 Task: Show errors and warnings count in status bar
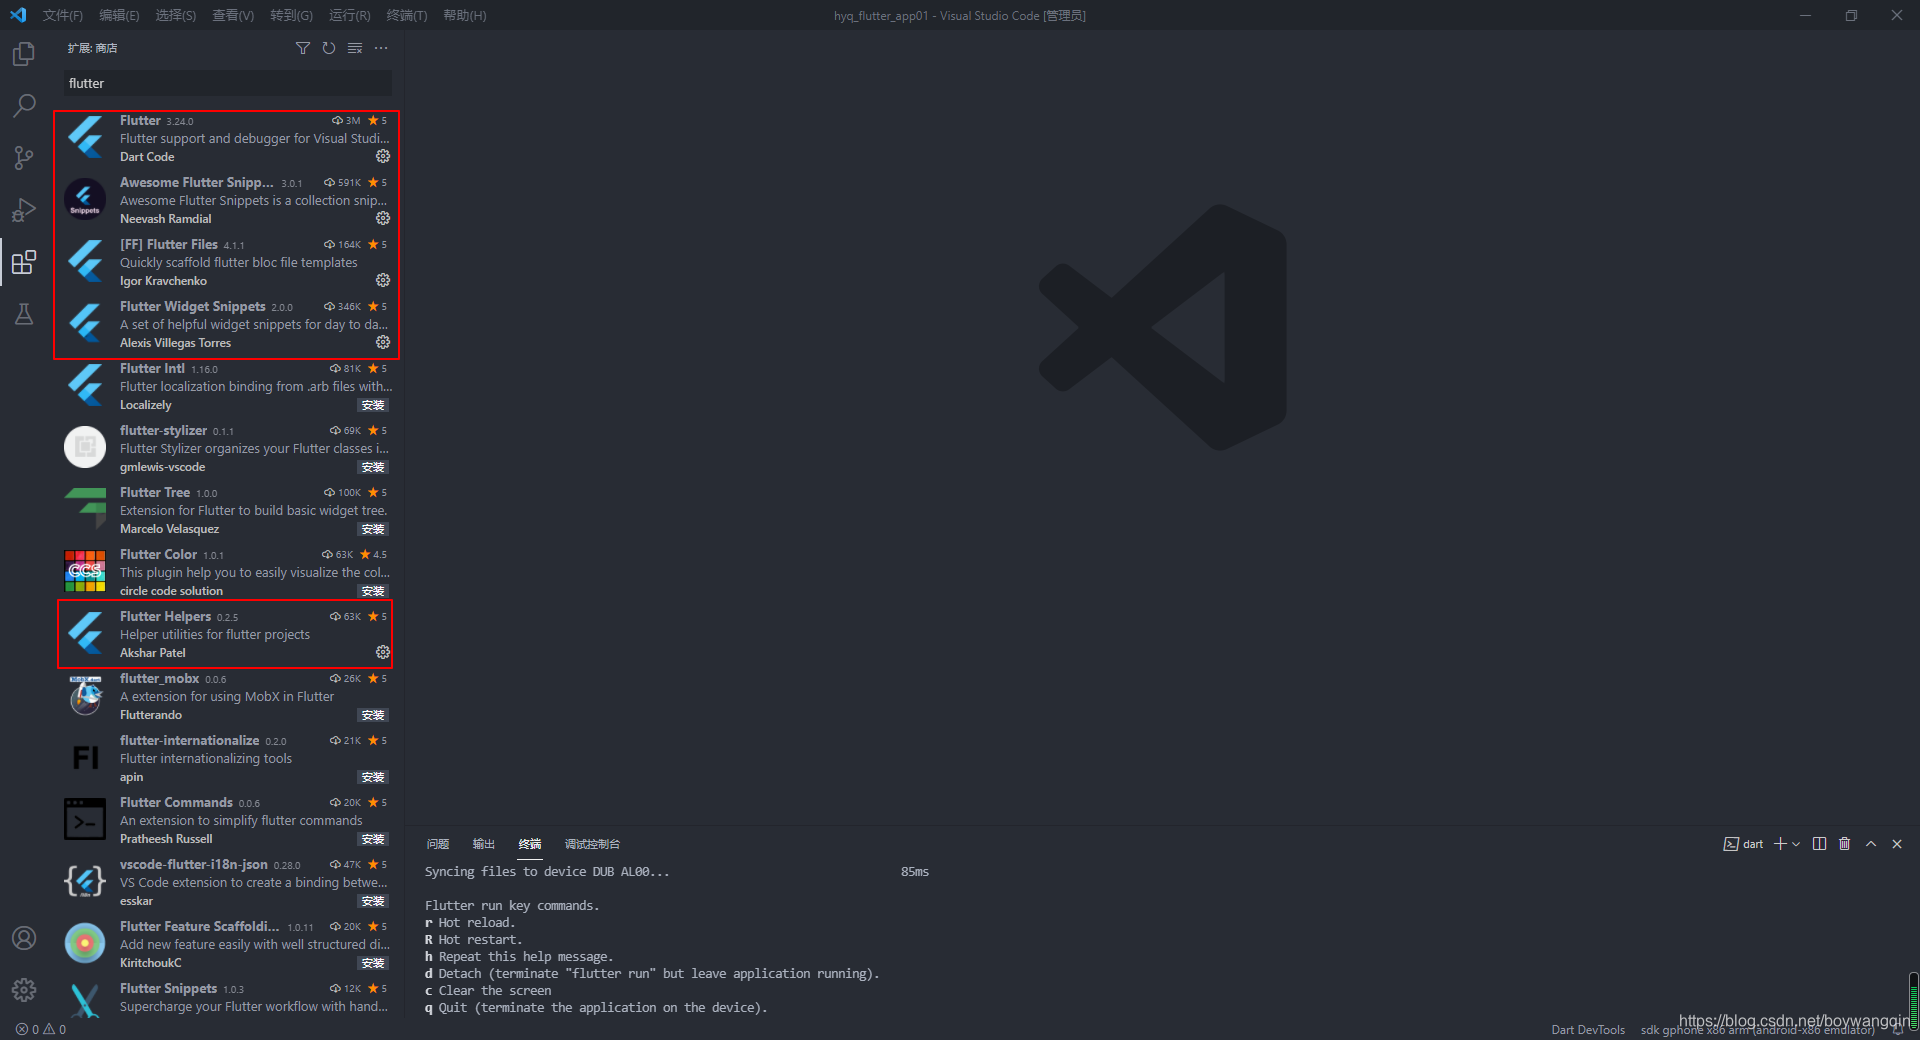[x=41, y=1029]
